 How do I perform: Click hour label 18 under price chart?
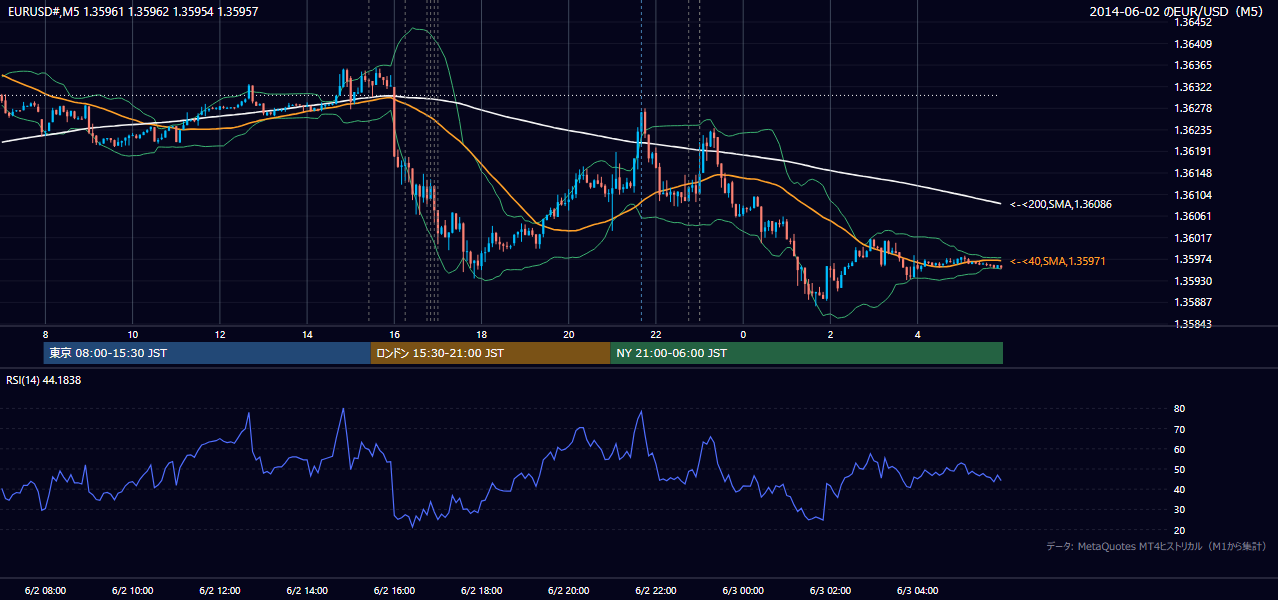pos(481,334)
